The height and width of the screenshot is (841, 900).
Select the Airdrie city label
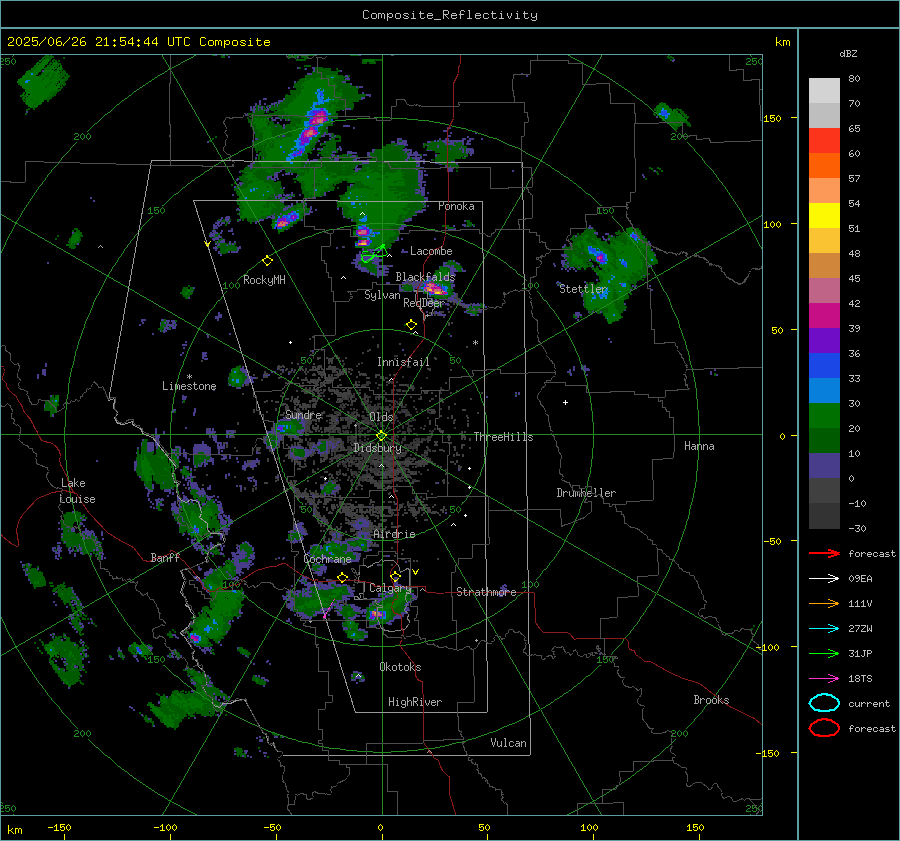394,534
